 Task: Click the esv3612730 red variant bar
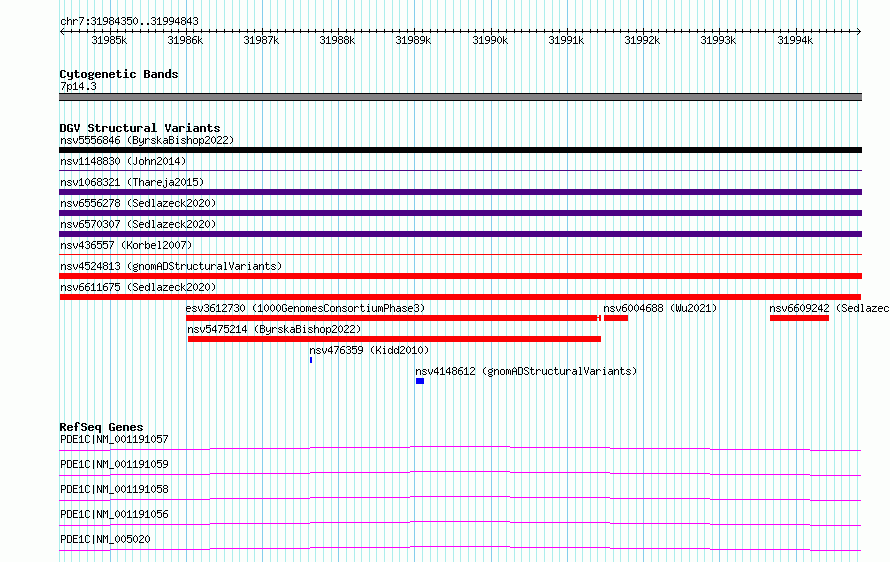pyautogui.click(x=393, y=318)
